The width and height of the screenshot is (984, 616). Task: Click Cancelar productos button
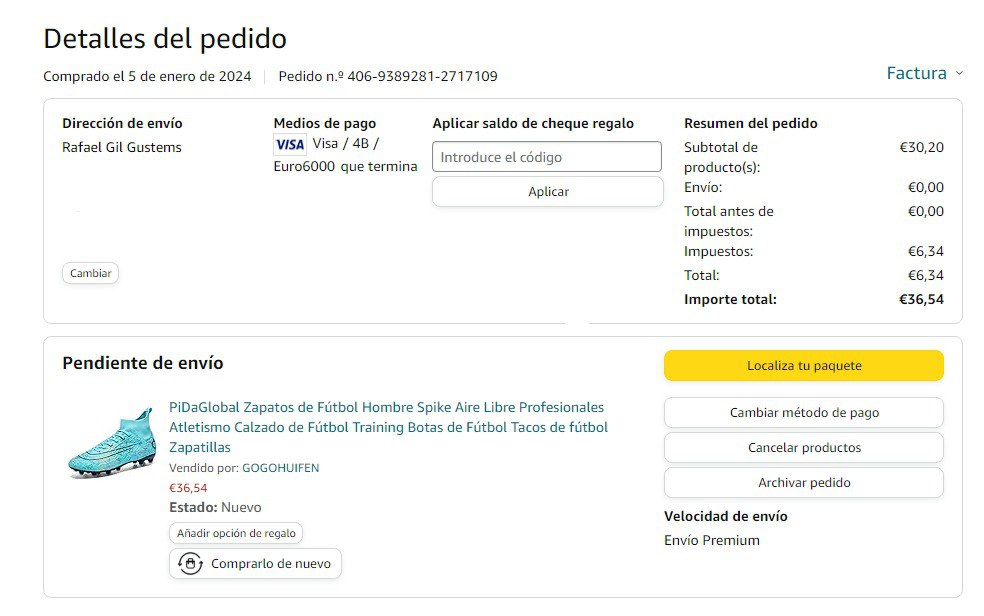(x=803, y=448)
